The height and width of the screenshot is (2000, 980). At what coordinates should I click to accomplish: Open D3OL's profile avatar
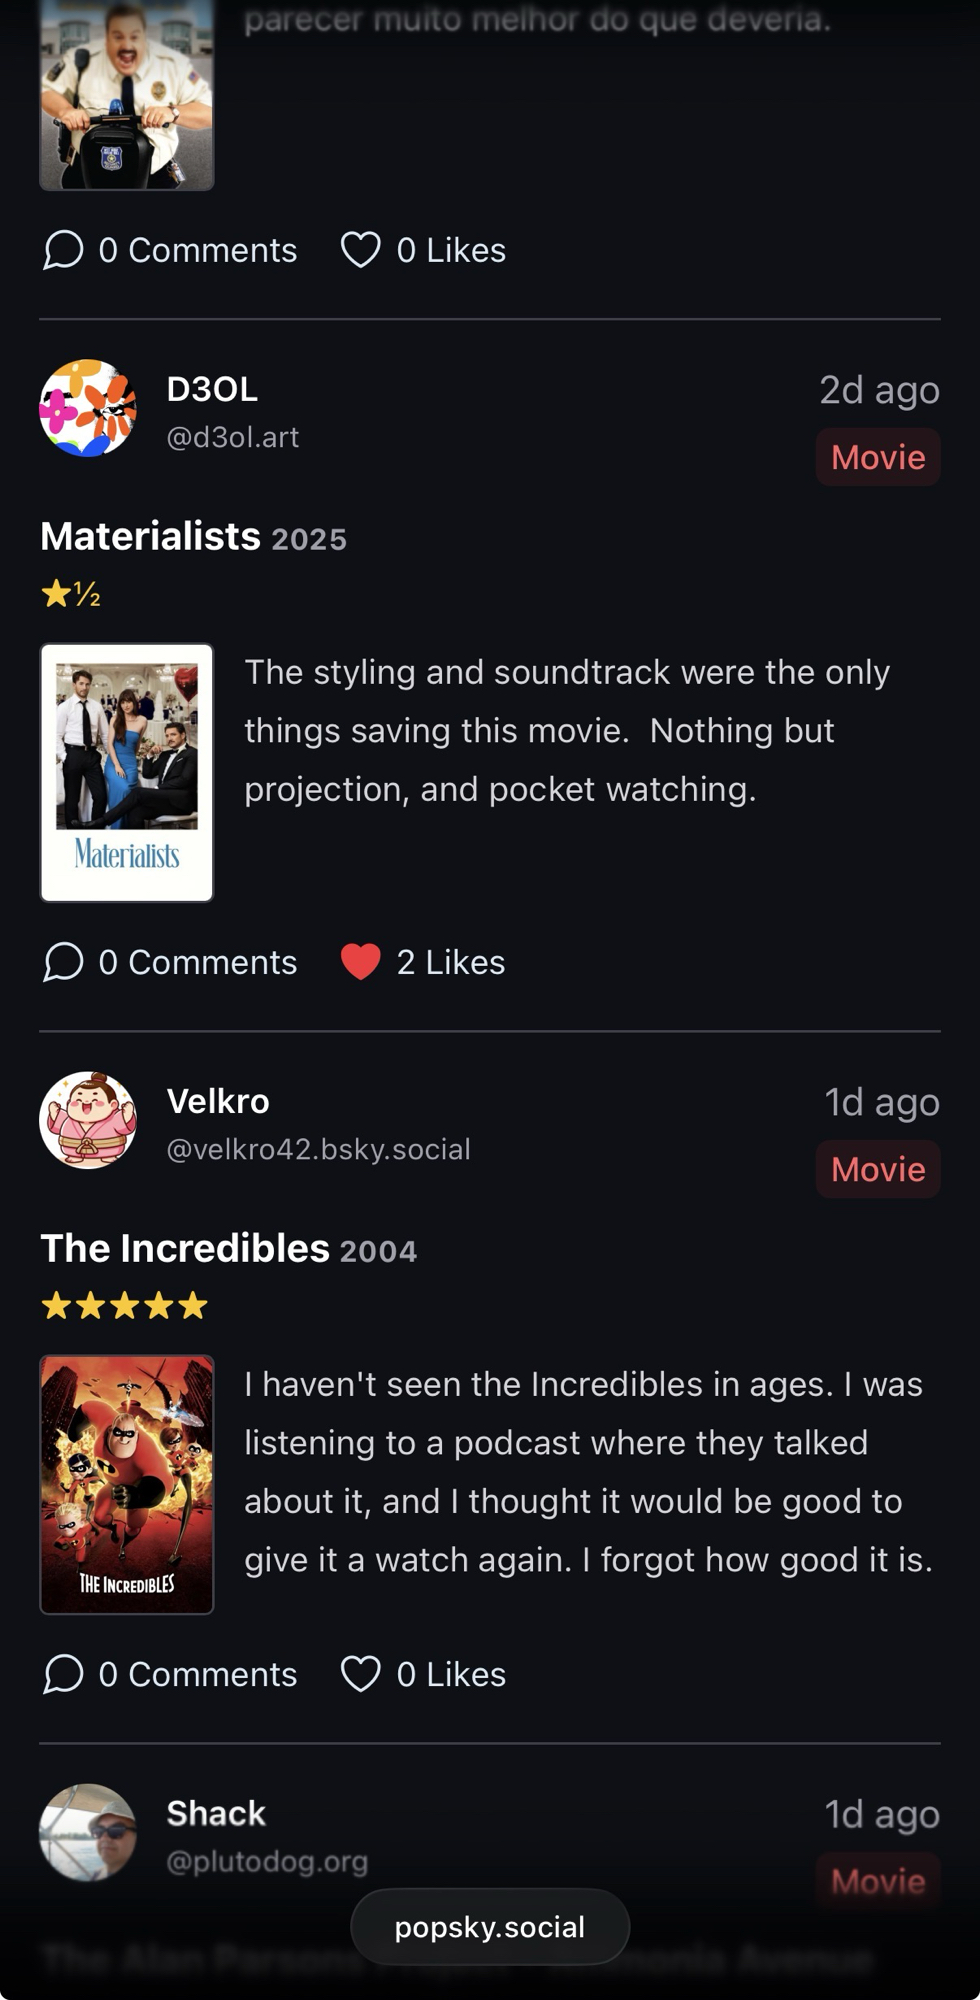88,408
